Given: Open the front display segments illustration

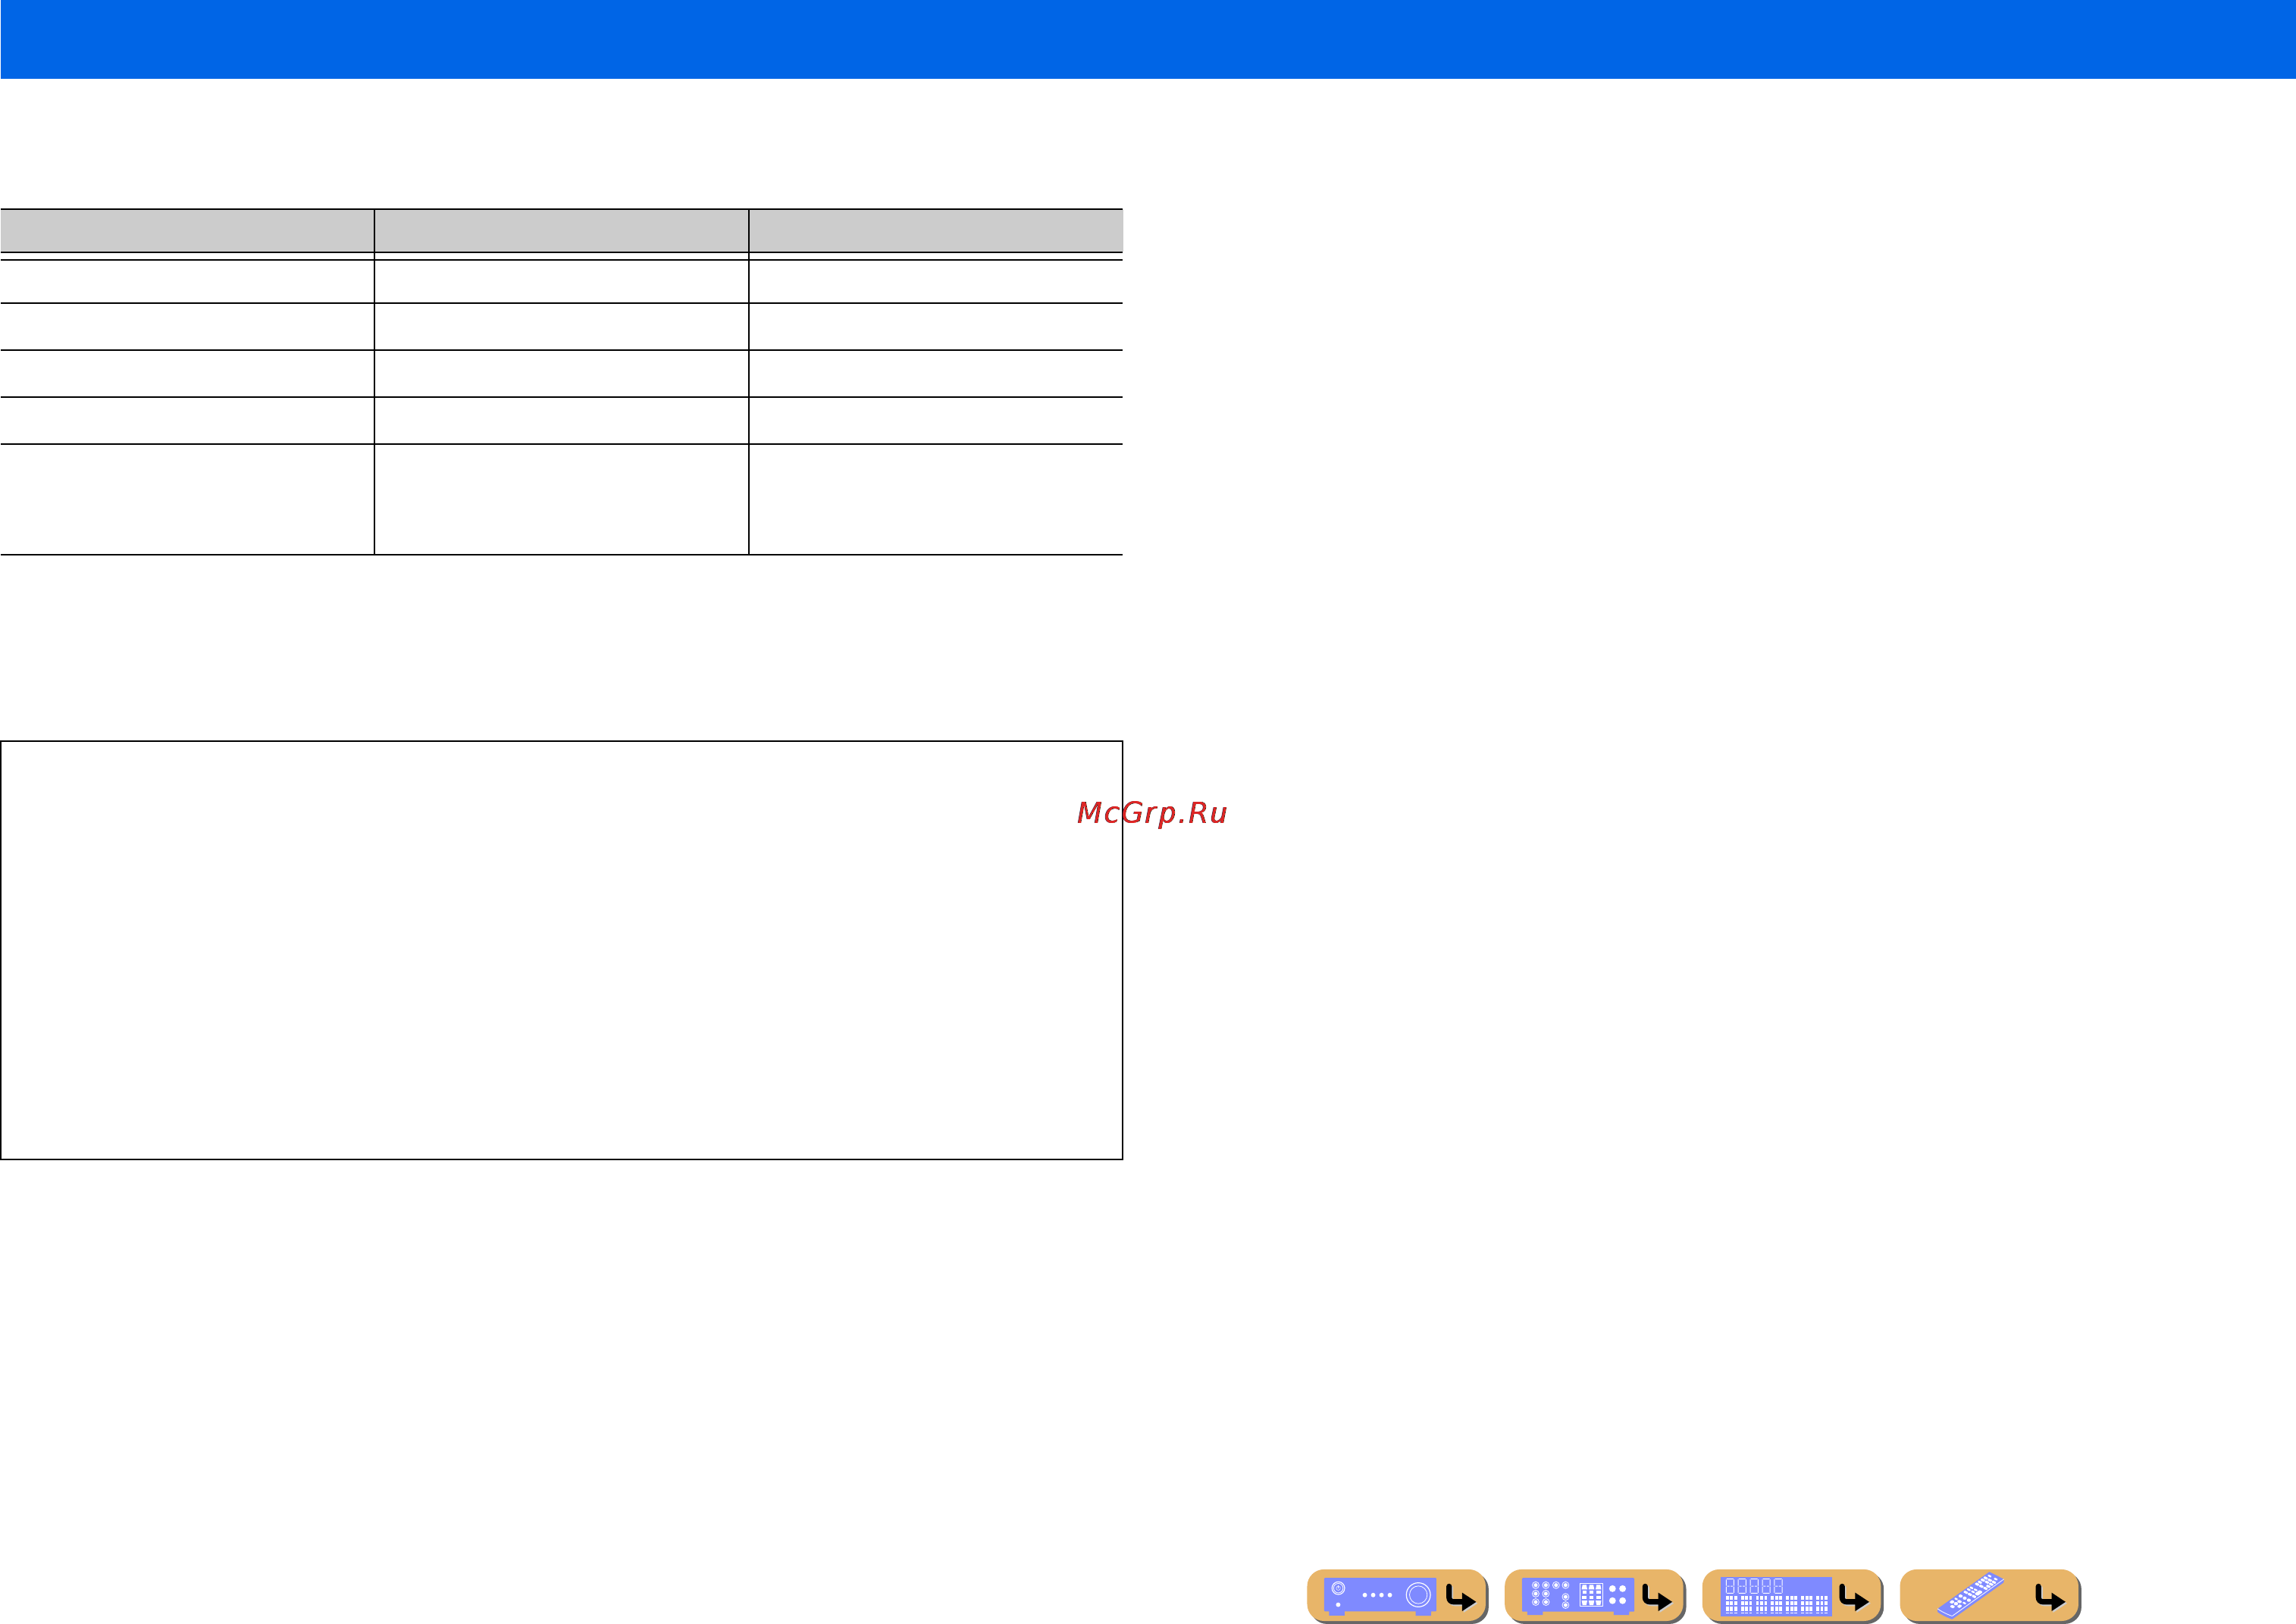Looking at the screenshot, I should point(1775,1596).
